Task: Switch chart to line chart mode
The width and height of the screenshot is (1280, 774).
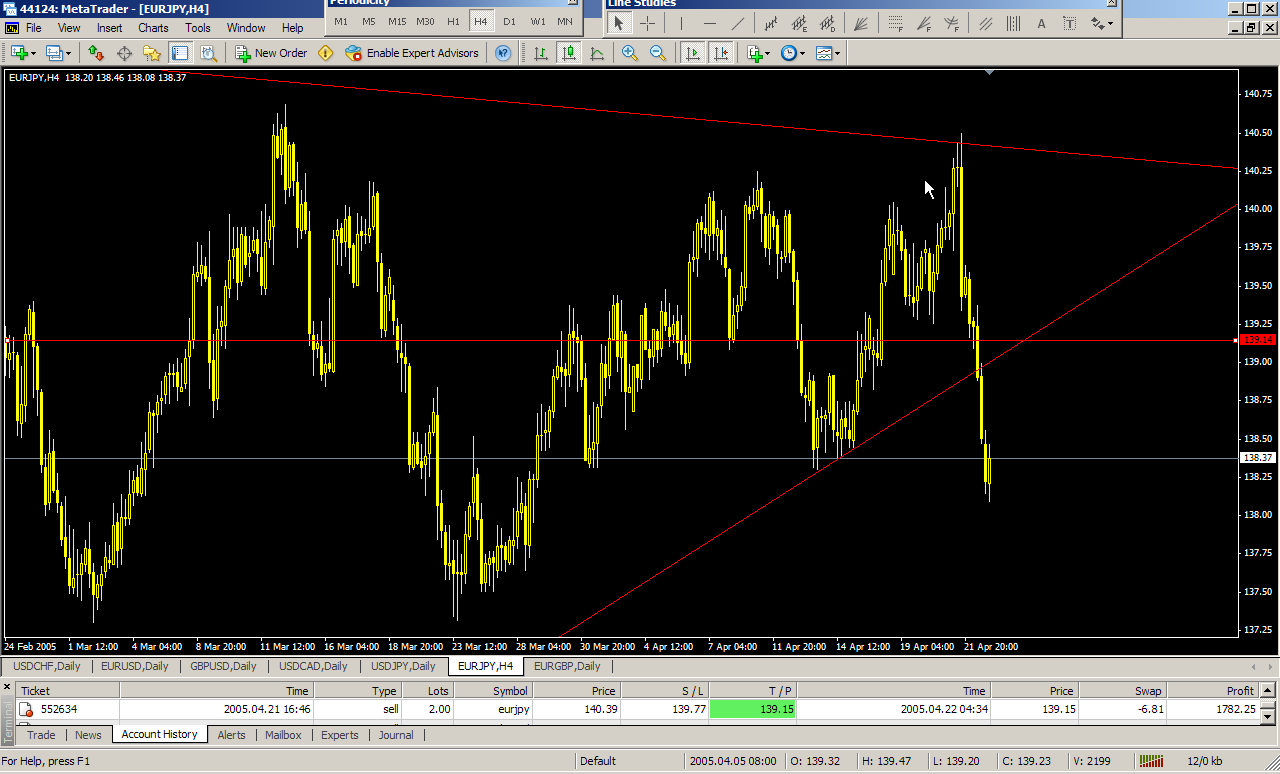Action: pos(597,53)
